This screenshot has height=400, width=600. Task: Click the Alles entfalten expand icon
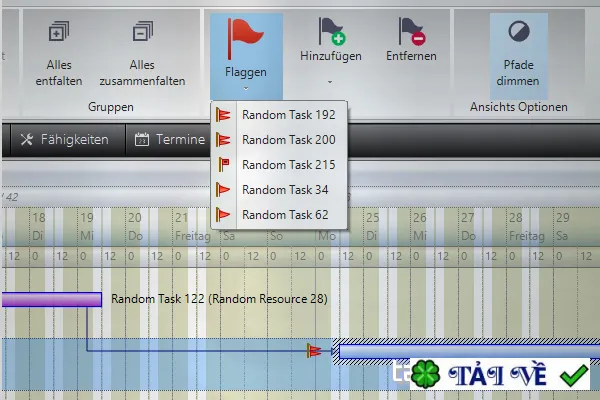[x=59, y=31]
